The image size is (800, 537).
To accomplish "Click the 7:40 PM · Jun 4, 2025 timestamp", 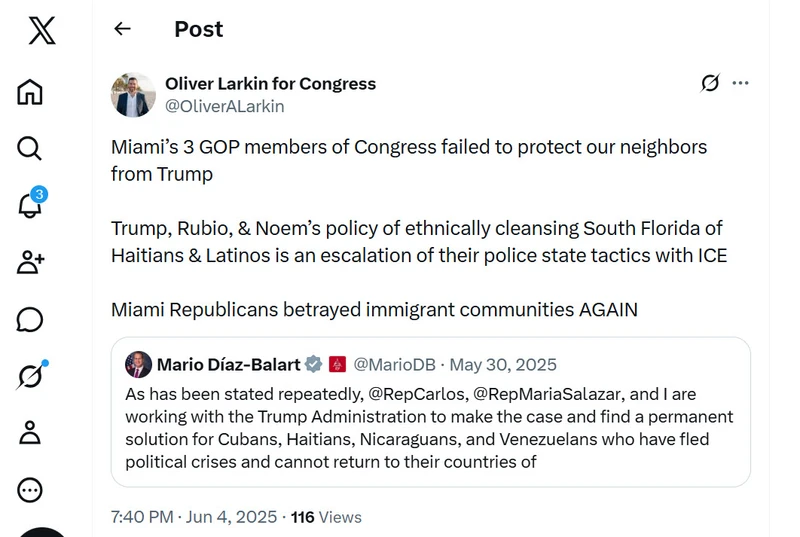I will [194, 517].
